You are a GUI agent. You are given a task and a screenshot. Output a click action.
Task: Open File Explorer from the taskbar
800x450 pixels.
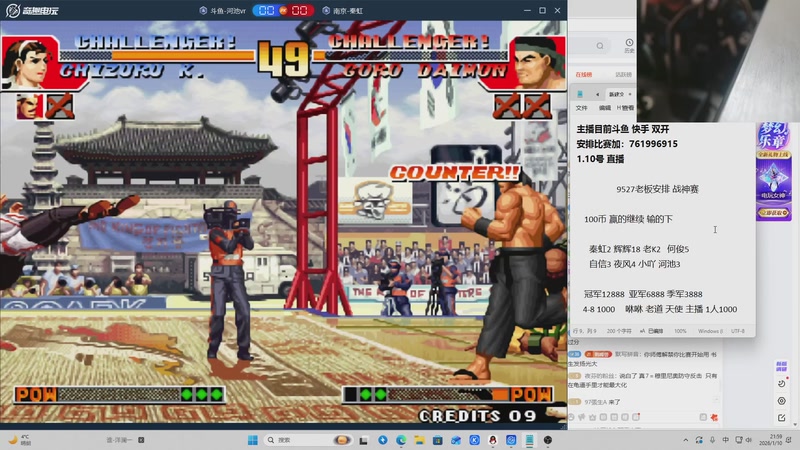coord(419,440)
